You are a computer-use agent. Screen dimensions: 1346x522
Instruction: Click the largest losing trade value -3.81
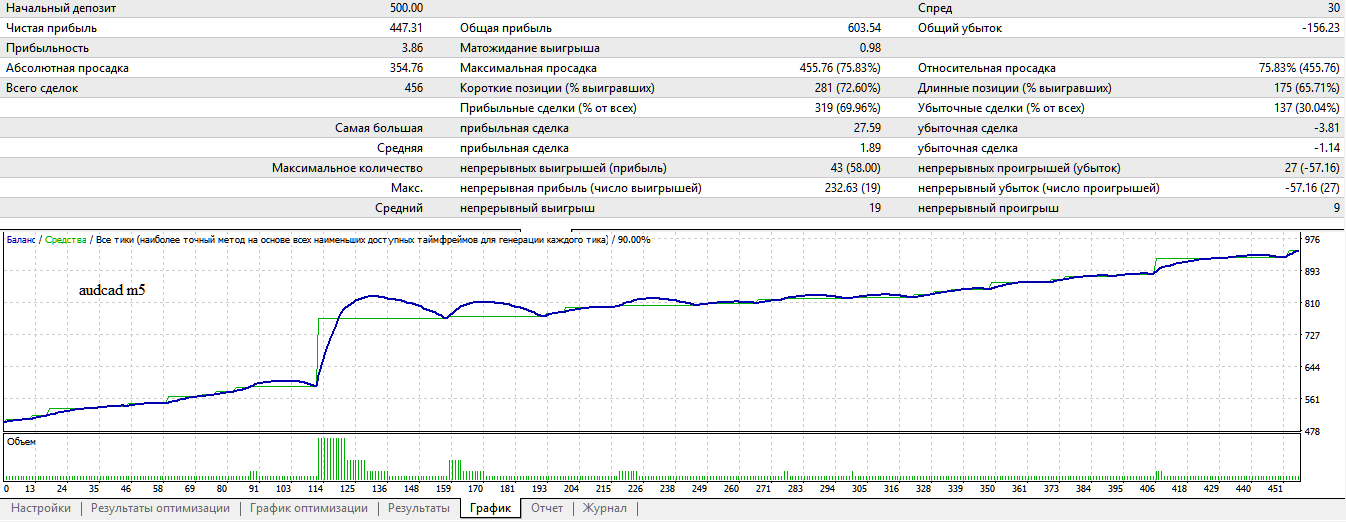point(1326,128)
